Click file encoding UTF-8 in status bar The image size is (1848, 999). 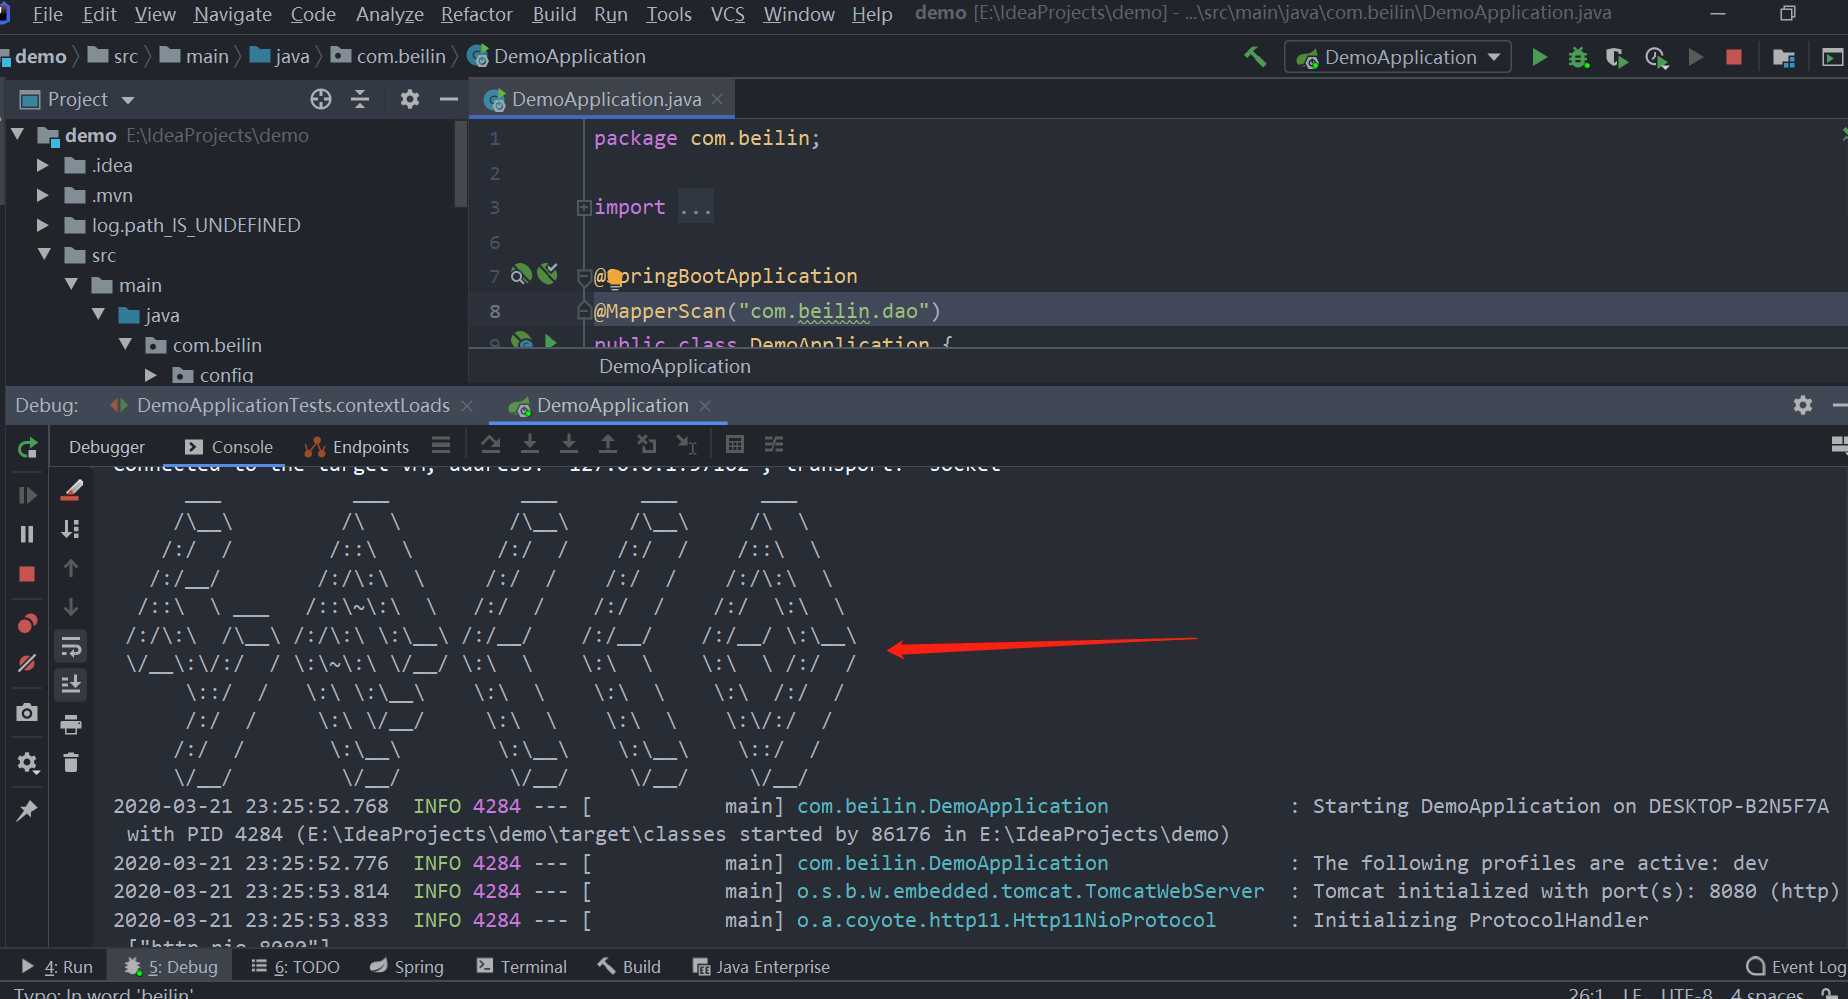[1686, 992]
